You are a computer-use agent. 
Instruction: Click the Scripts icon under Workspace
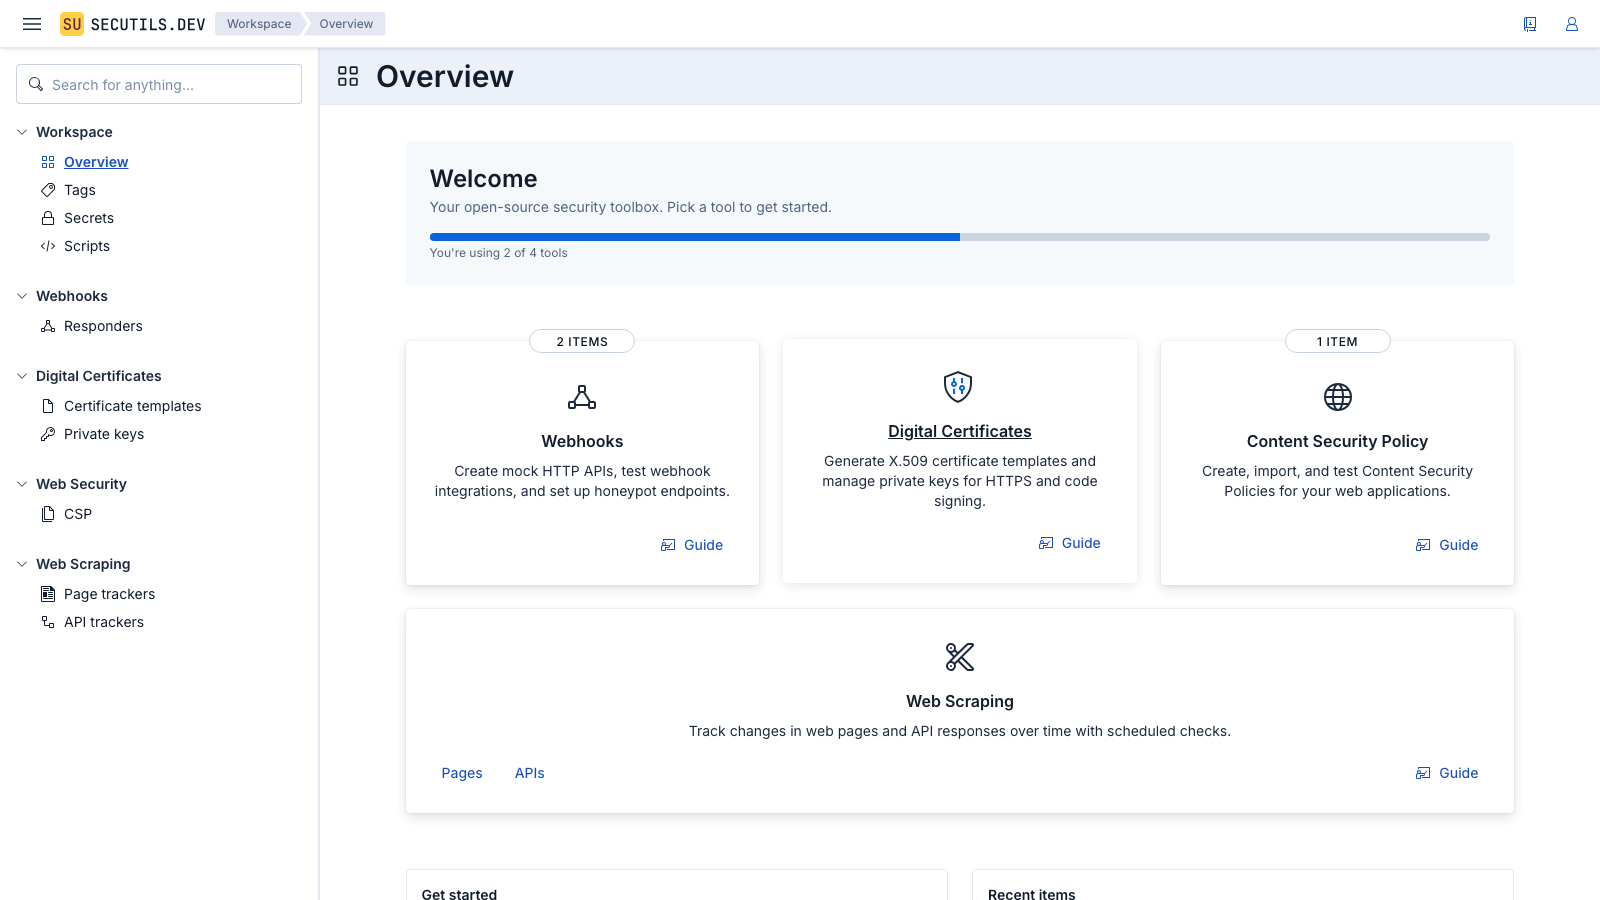point(47,245)
